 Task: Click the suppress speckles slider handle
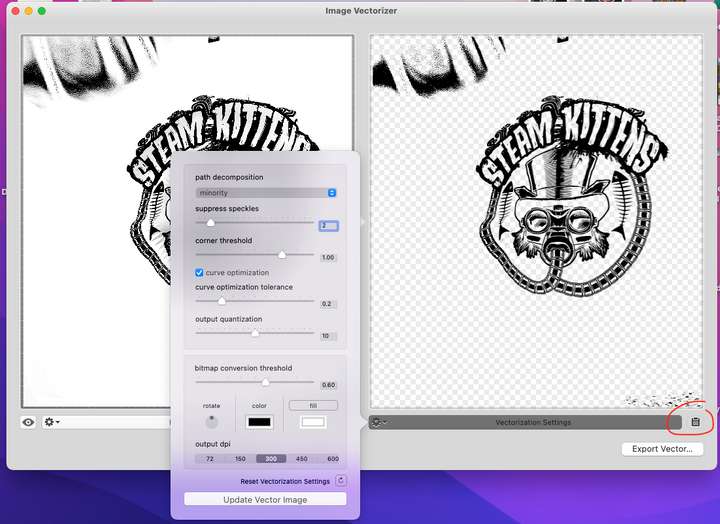click(210, 223)
